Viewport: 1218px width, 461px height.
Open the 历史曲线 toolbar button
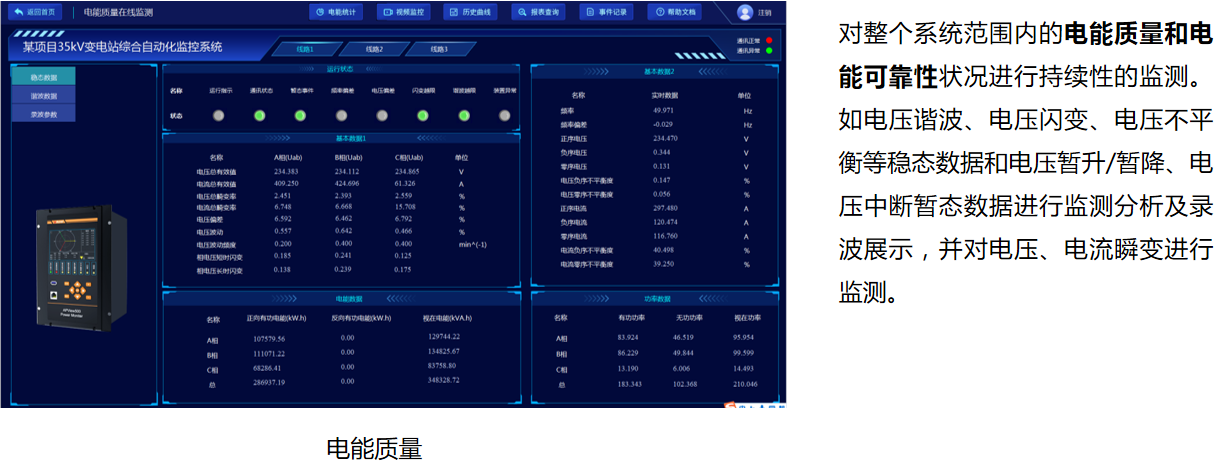coord(472,12)
